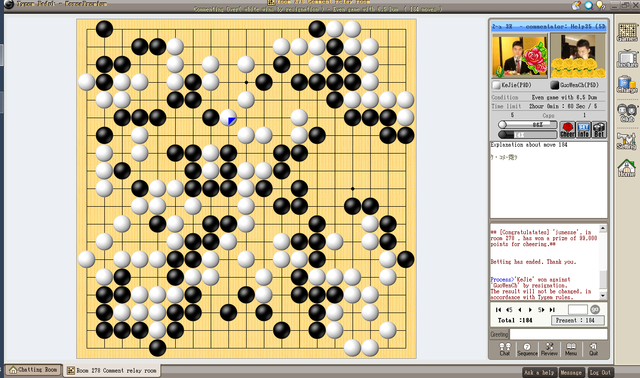This screenshot has height=378, width=640.
Task: Click the Time limit value text
Action: 563,106
